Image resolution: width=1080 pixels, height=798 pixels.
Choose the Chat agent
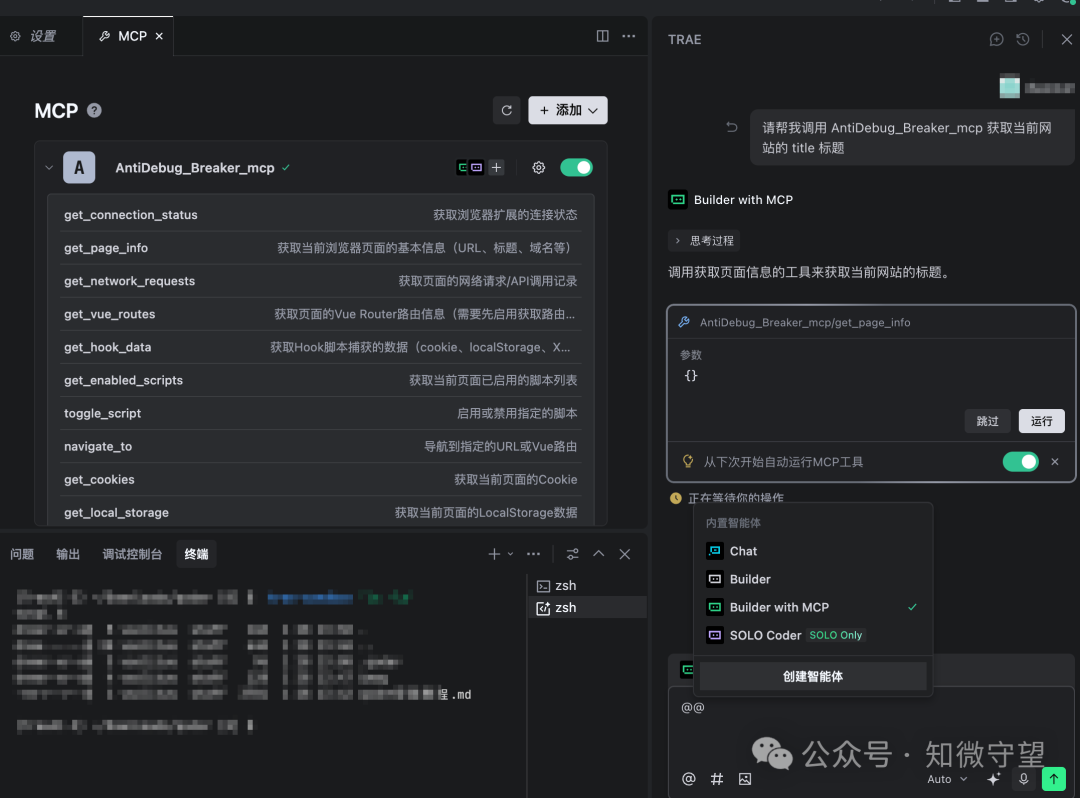pos(813,551)
